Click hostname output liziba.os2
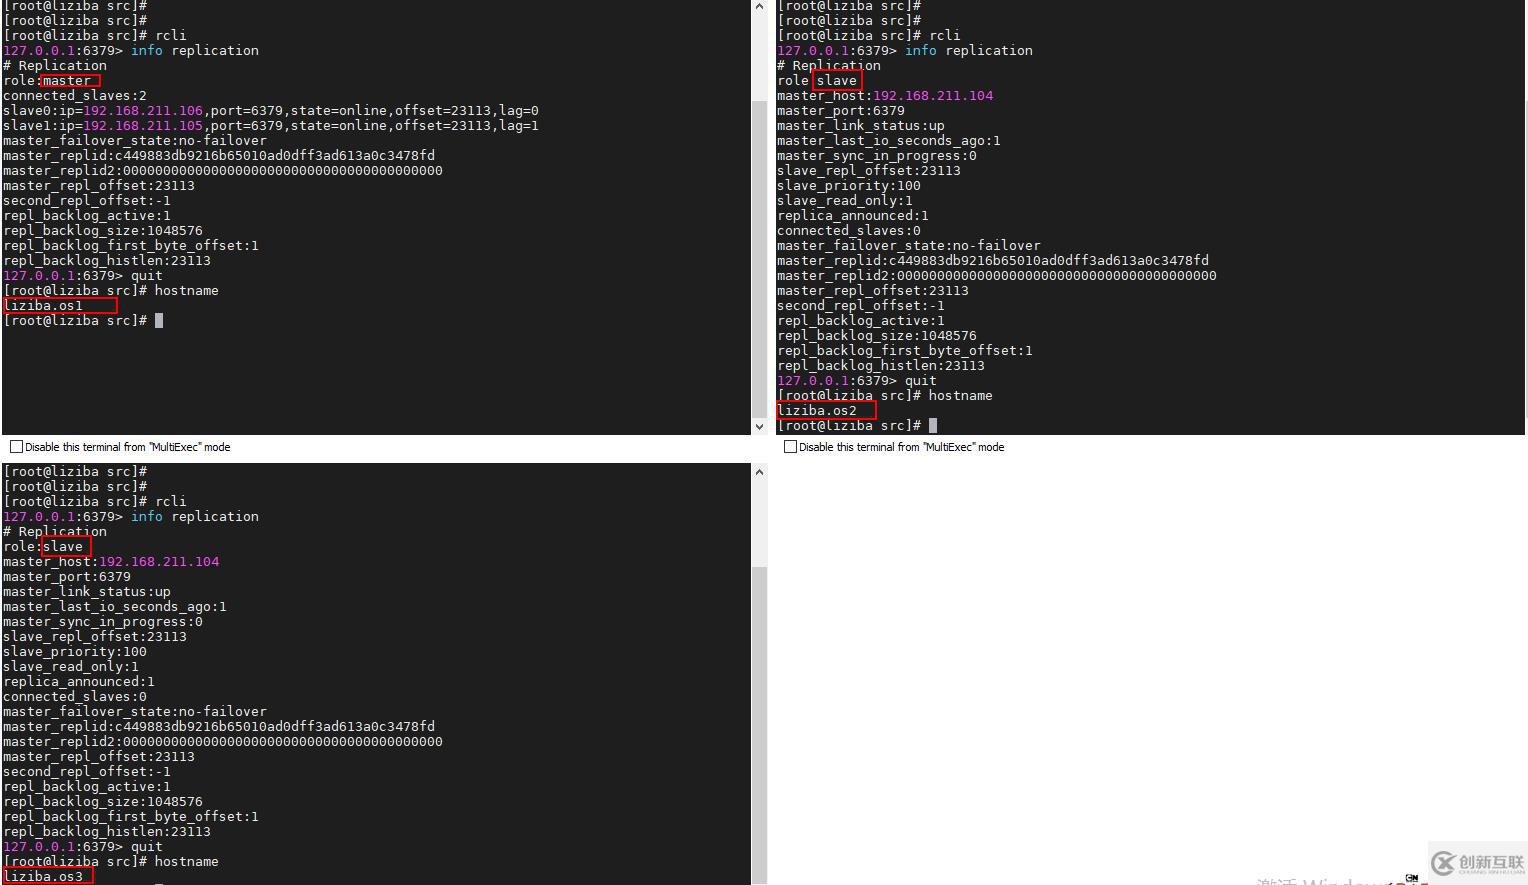Viewport: 1528px width, 885px height. [x=818, y=411]
